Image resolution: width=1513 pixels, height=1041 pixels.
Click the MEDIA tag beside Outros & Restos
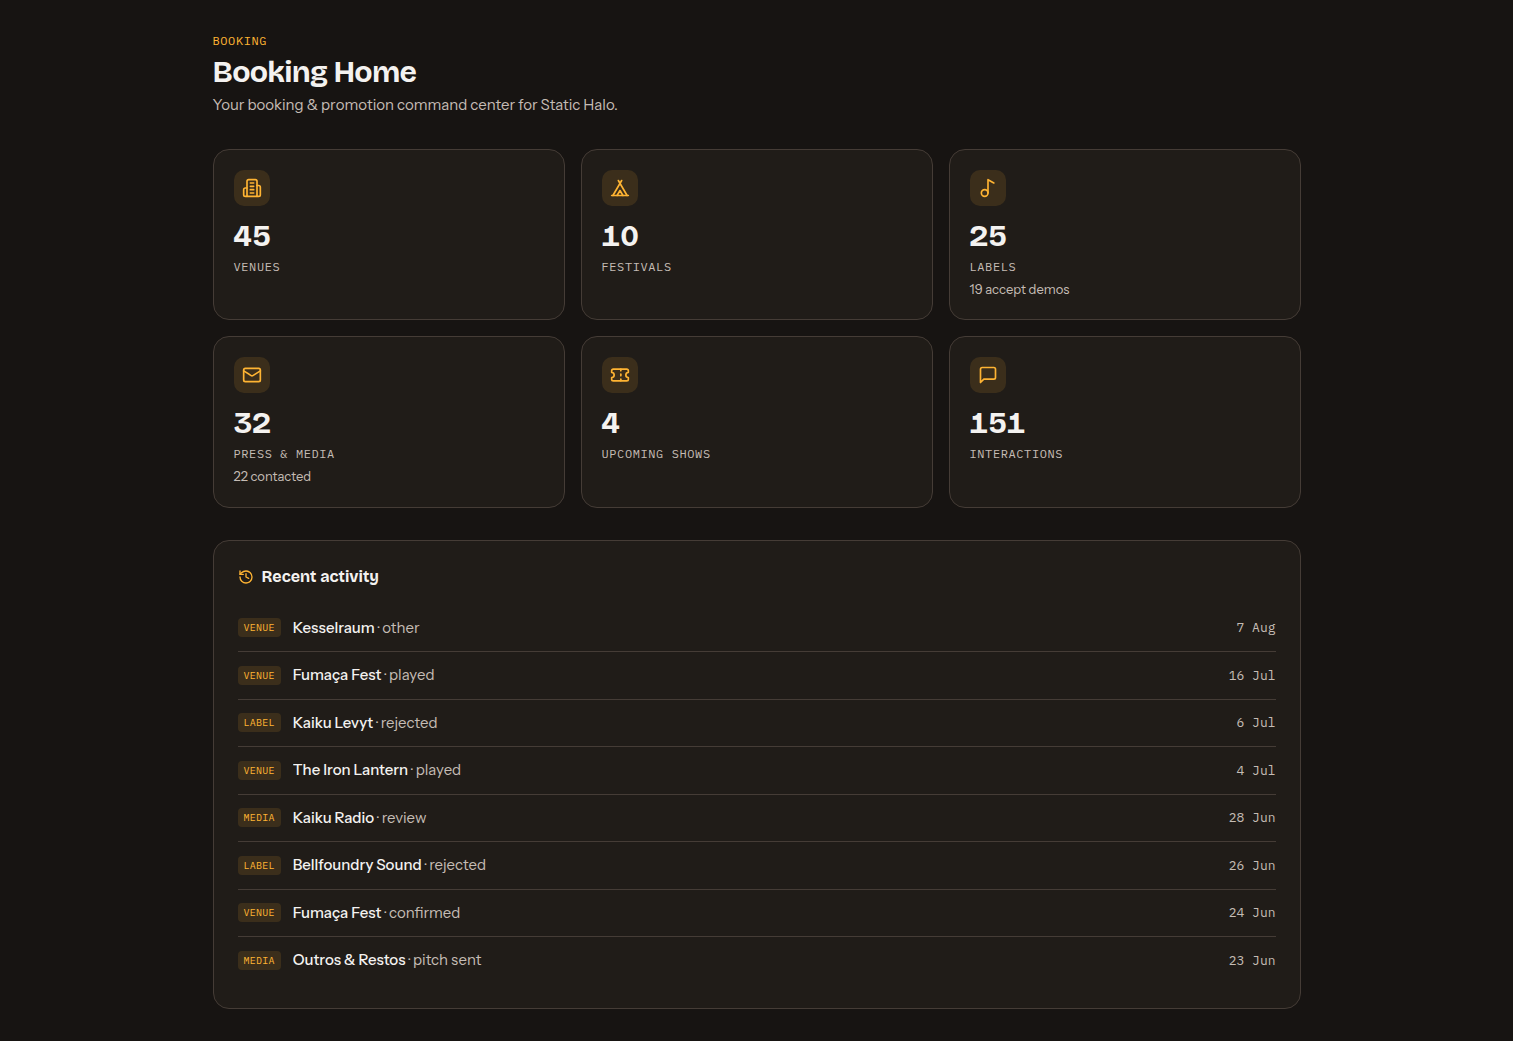click(x=259, y=960)
